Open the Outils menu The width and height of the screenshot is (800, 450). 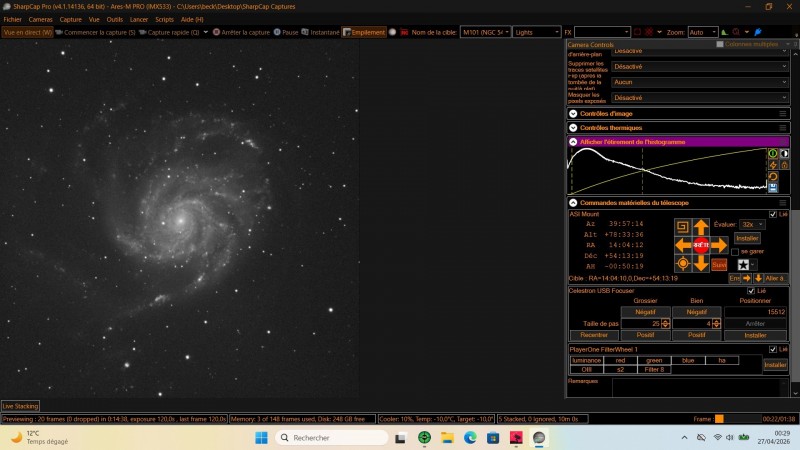tap(114, 19)
